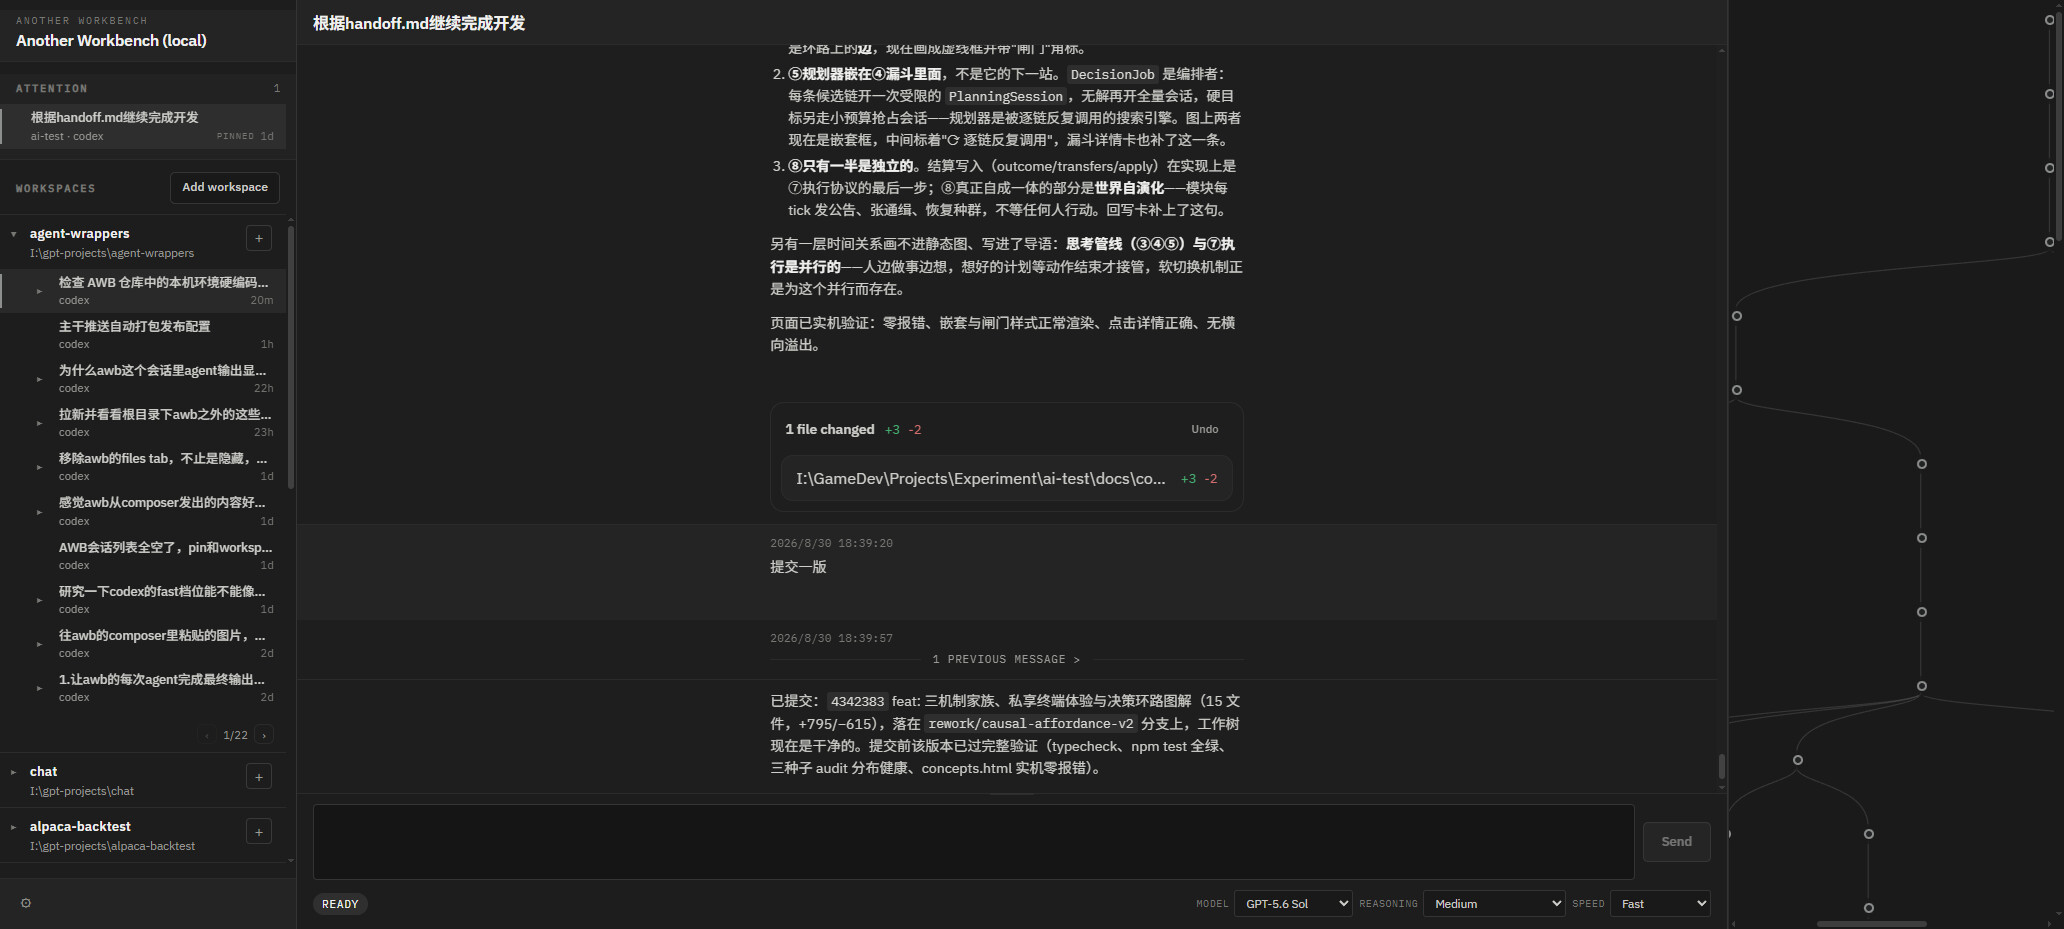Click the path I:\gpt-projects\chat
2064x929 pixels.
click(82, 791)
